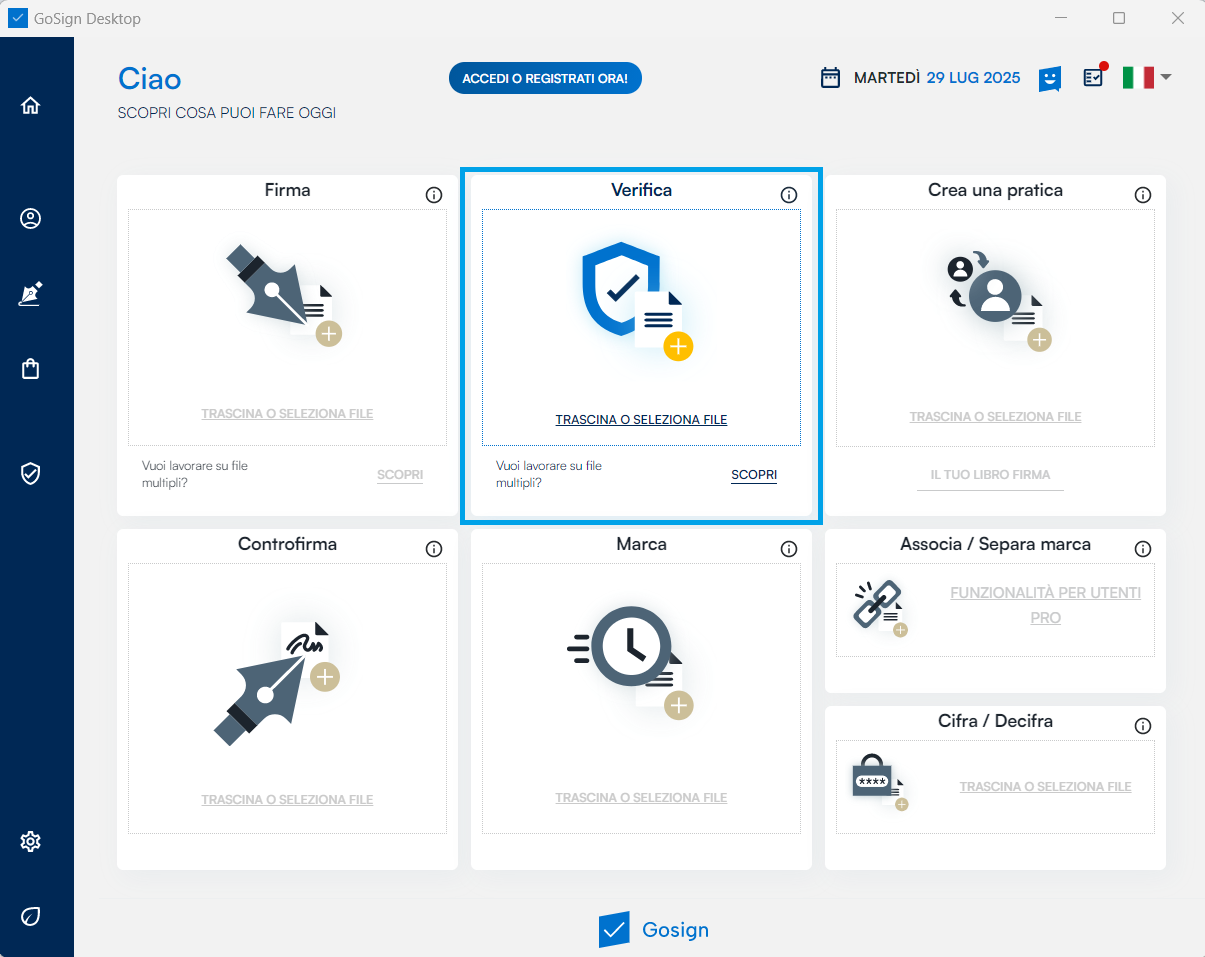The image size is (1205, 957).
Task: Expand the Italian flag language dropdown
Action: tap(1146, 77)
